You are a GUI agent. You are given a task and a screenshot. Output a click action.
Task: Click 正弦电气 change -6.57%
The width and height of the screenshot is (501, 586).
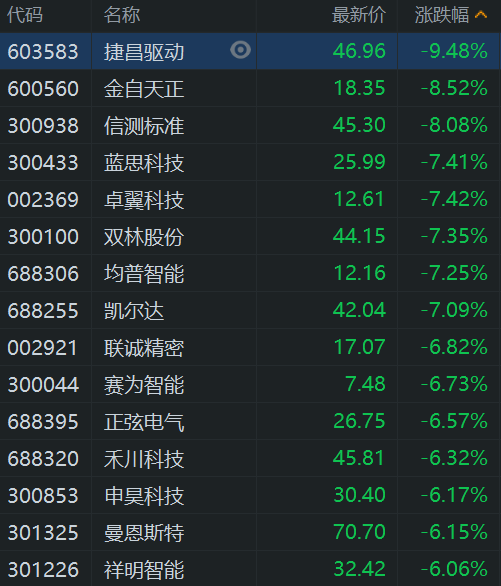pyautogui.click(x=454, y=421)
